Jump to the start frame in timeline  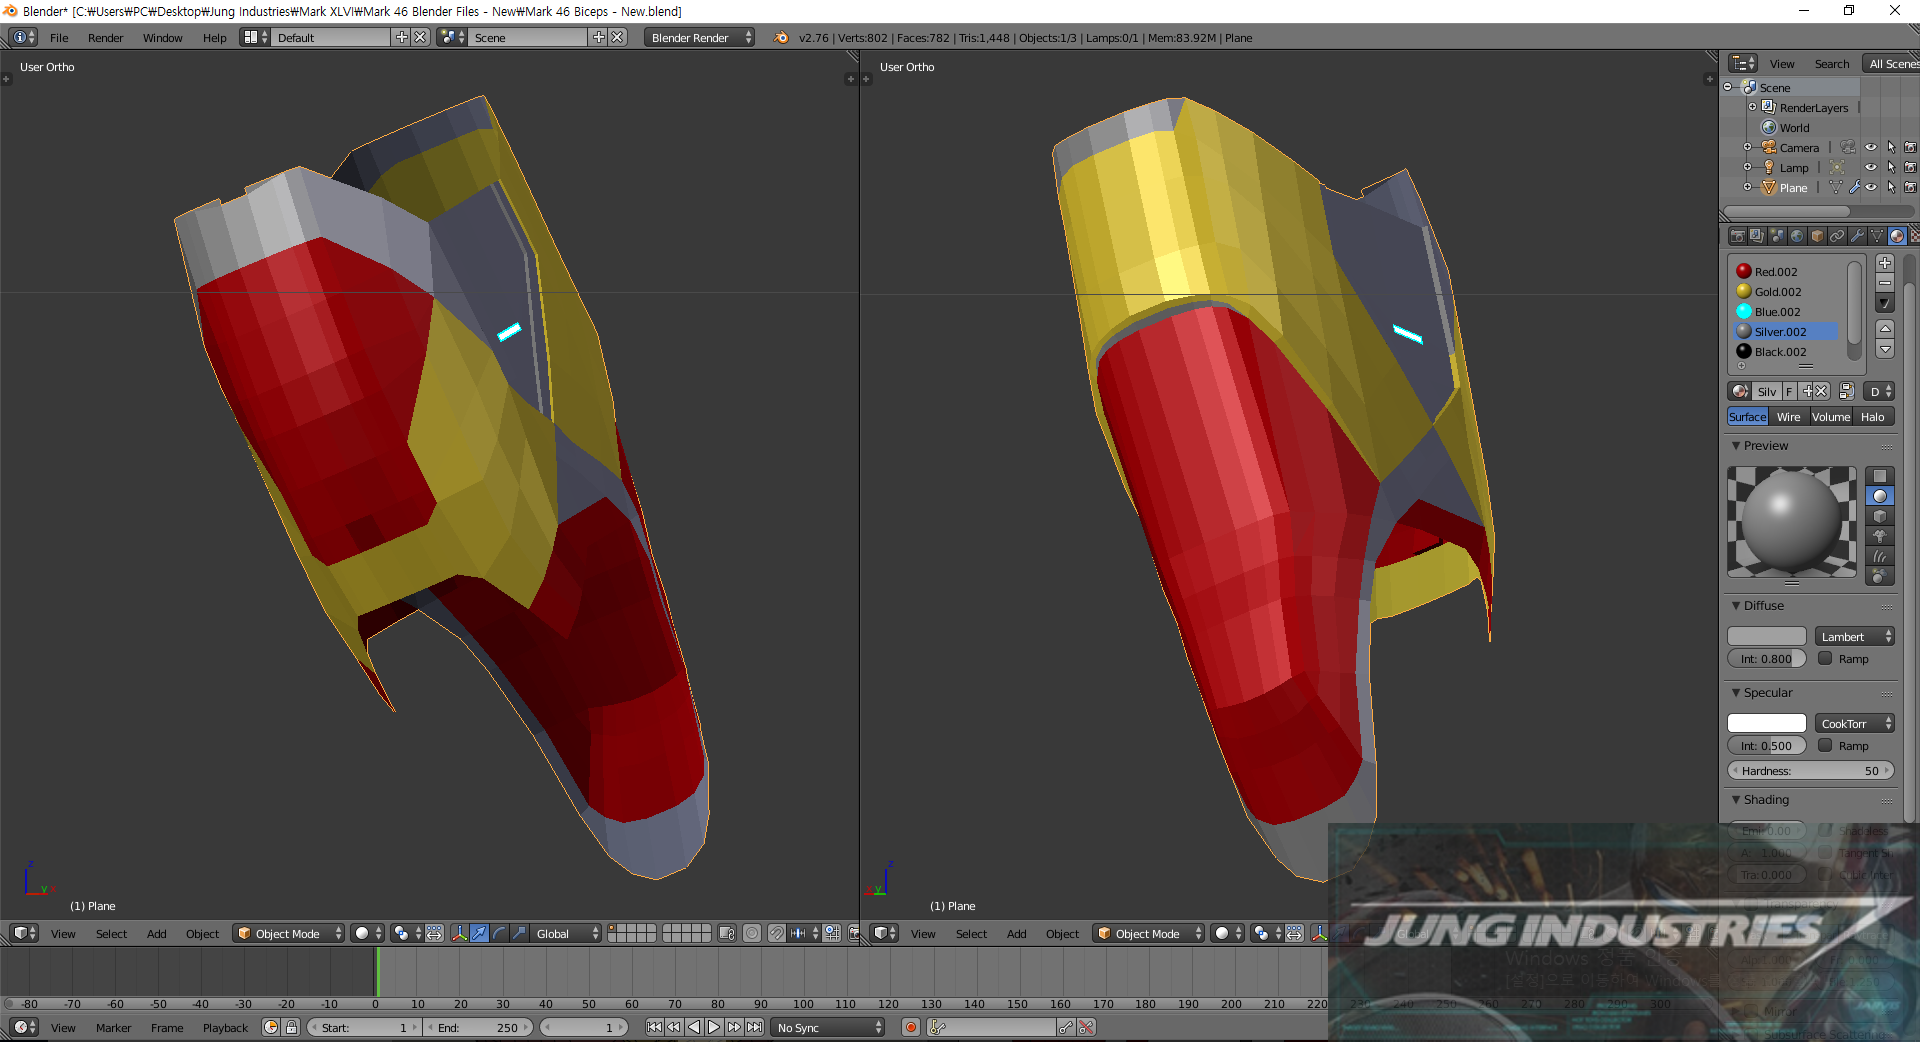click(x=654, y=1027)
